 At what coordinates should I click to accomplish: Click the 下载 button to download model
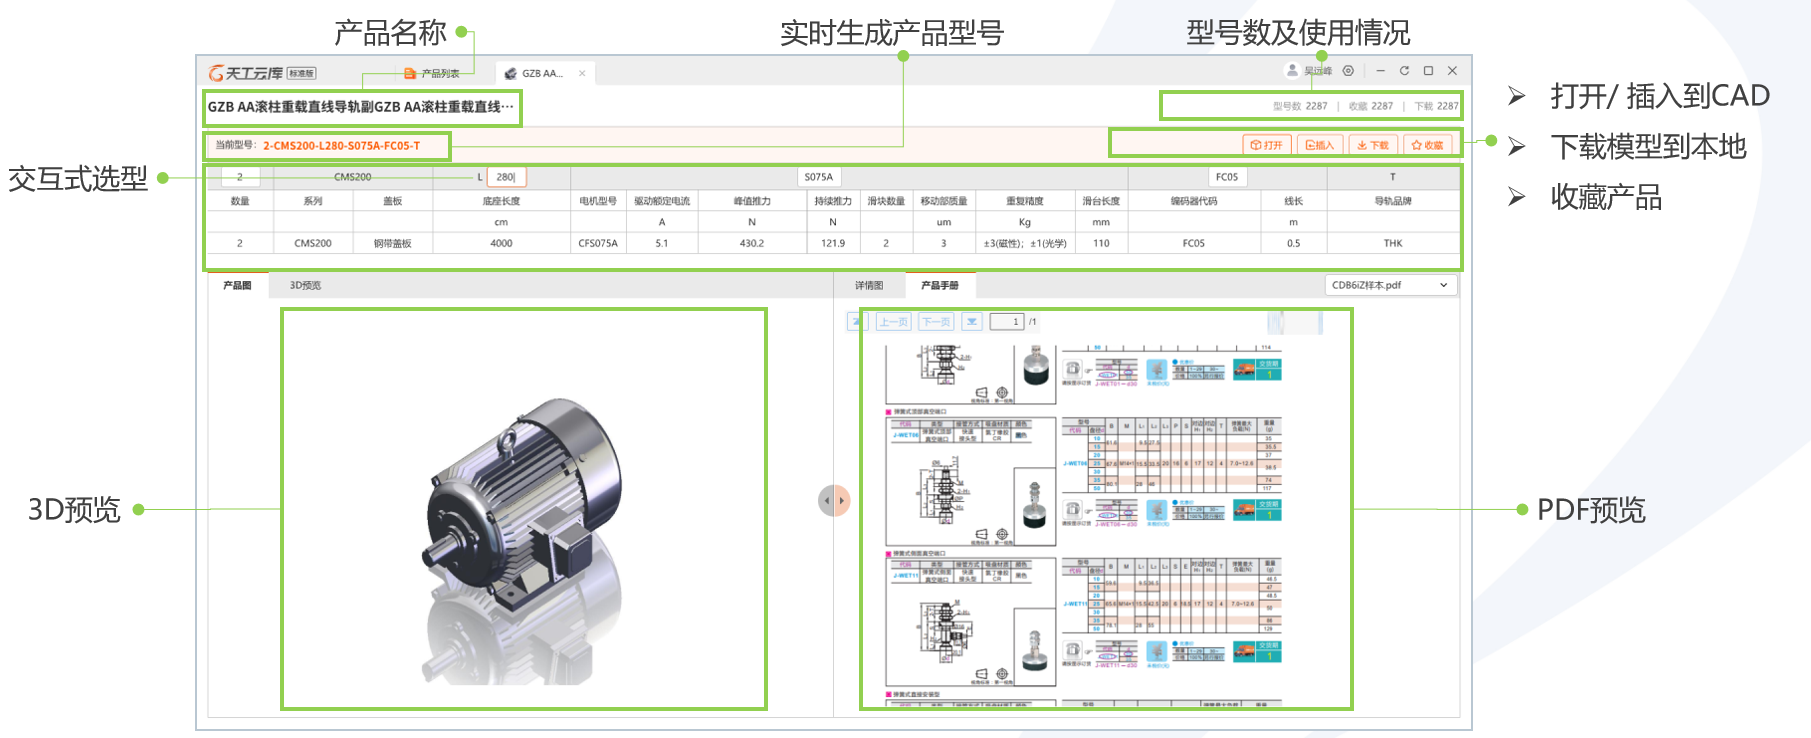coord(1373,145)
